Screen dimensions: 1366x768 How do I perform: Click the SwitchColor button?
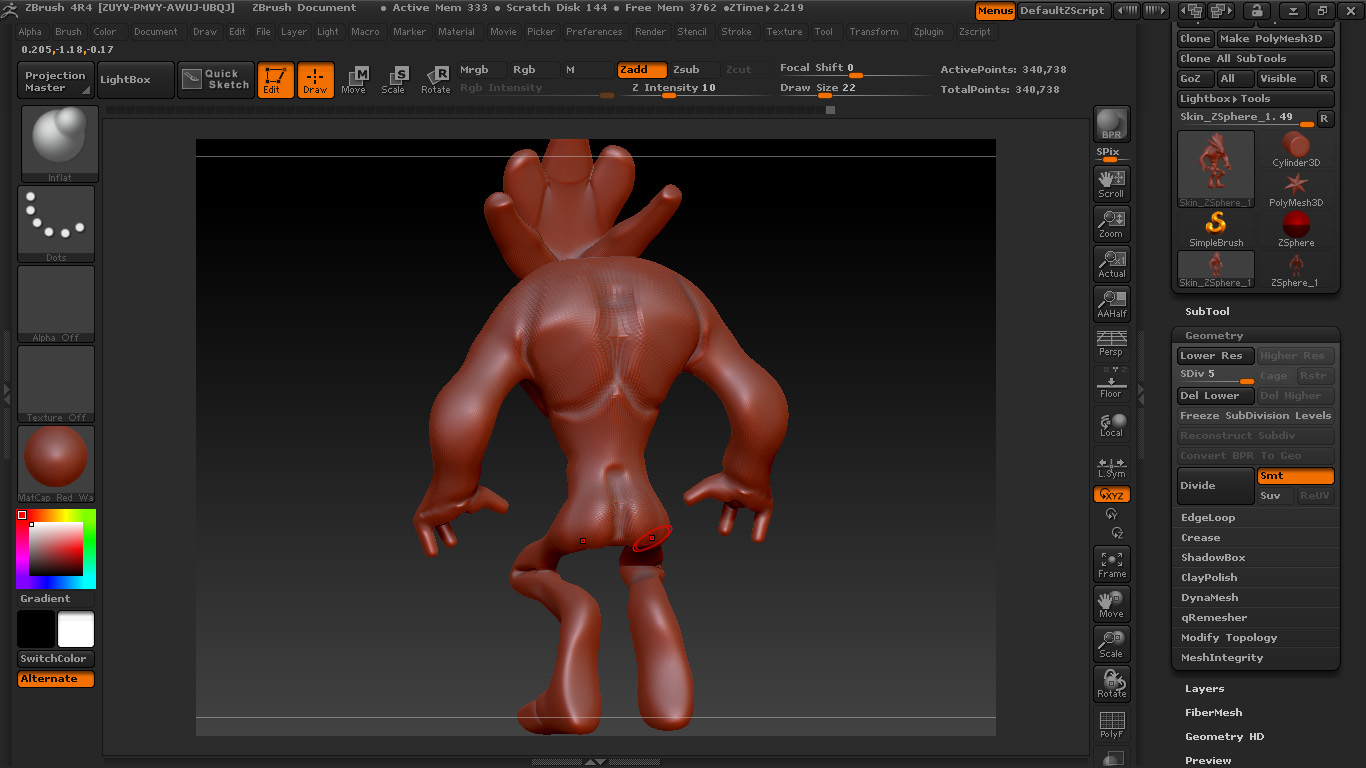(x=56, y=659)
